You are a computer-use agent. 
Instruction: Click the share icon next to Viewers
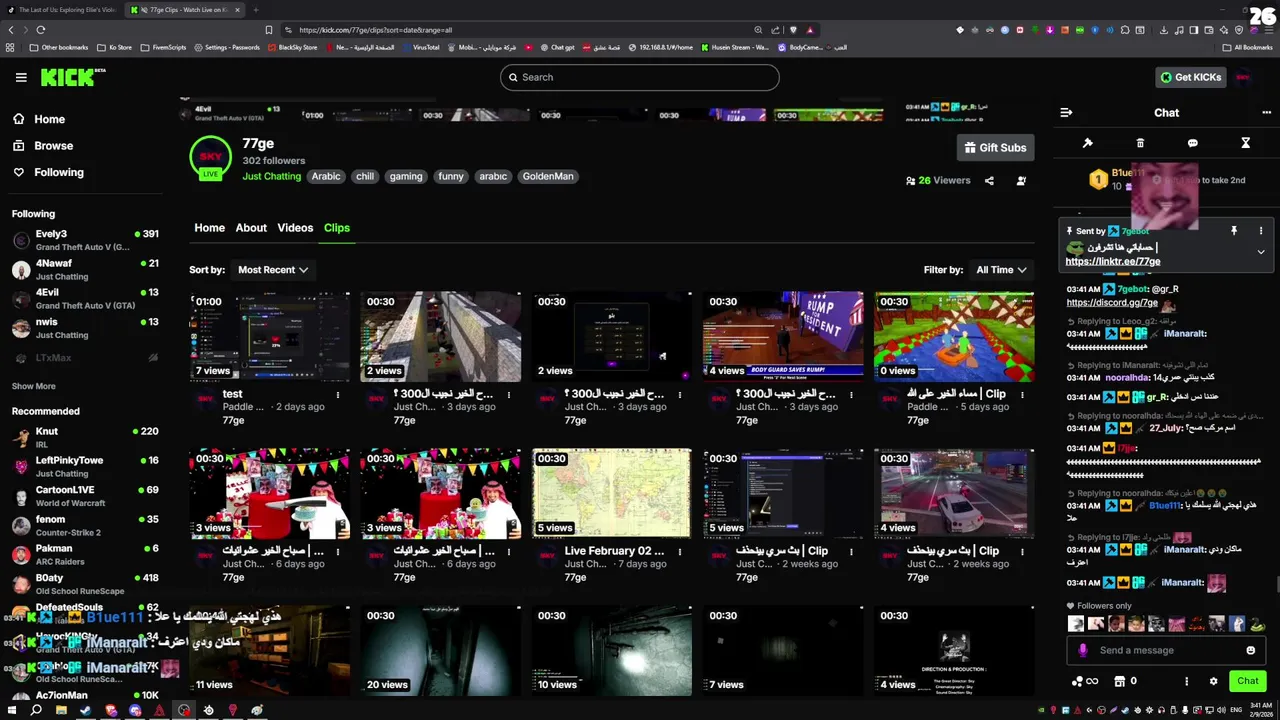[x=989, y=181]
